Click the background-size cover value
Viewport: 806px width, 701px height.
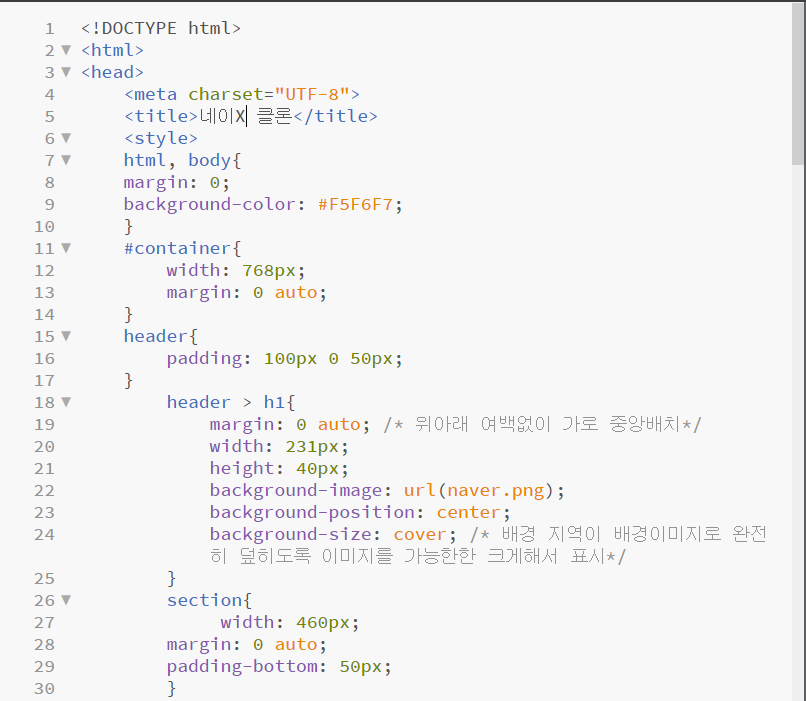point(419,534)
